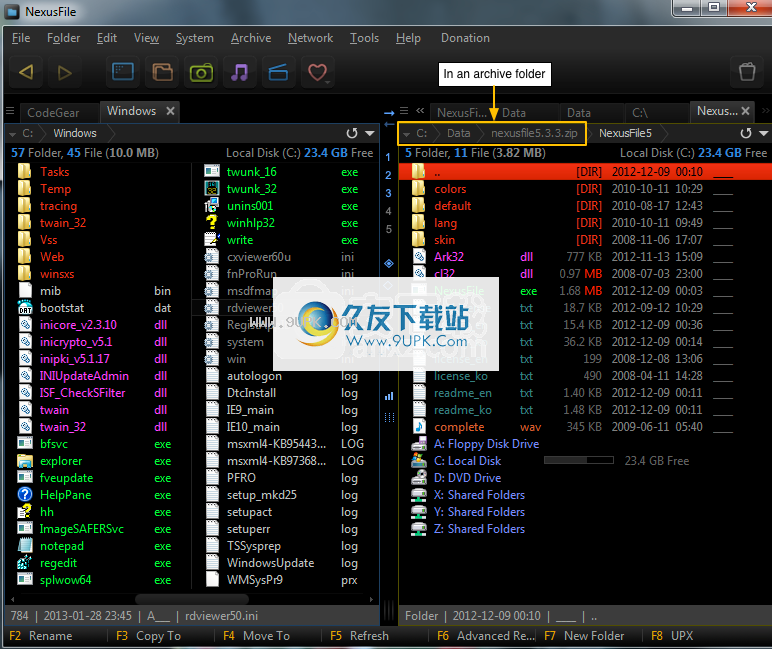Select the complete wav audio icon
This screenshot has width=772, height=649.
click(x=419, y=426)
